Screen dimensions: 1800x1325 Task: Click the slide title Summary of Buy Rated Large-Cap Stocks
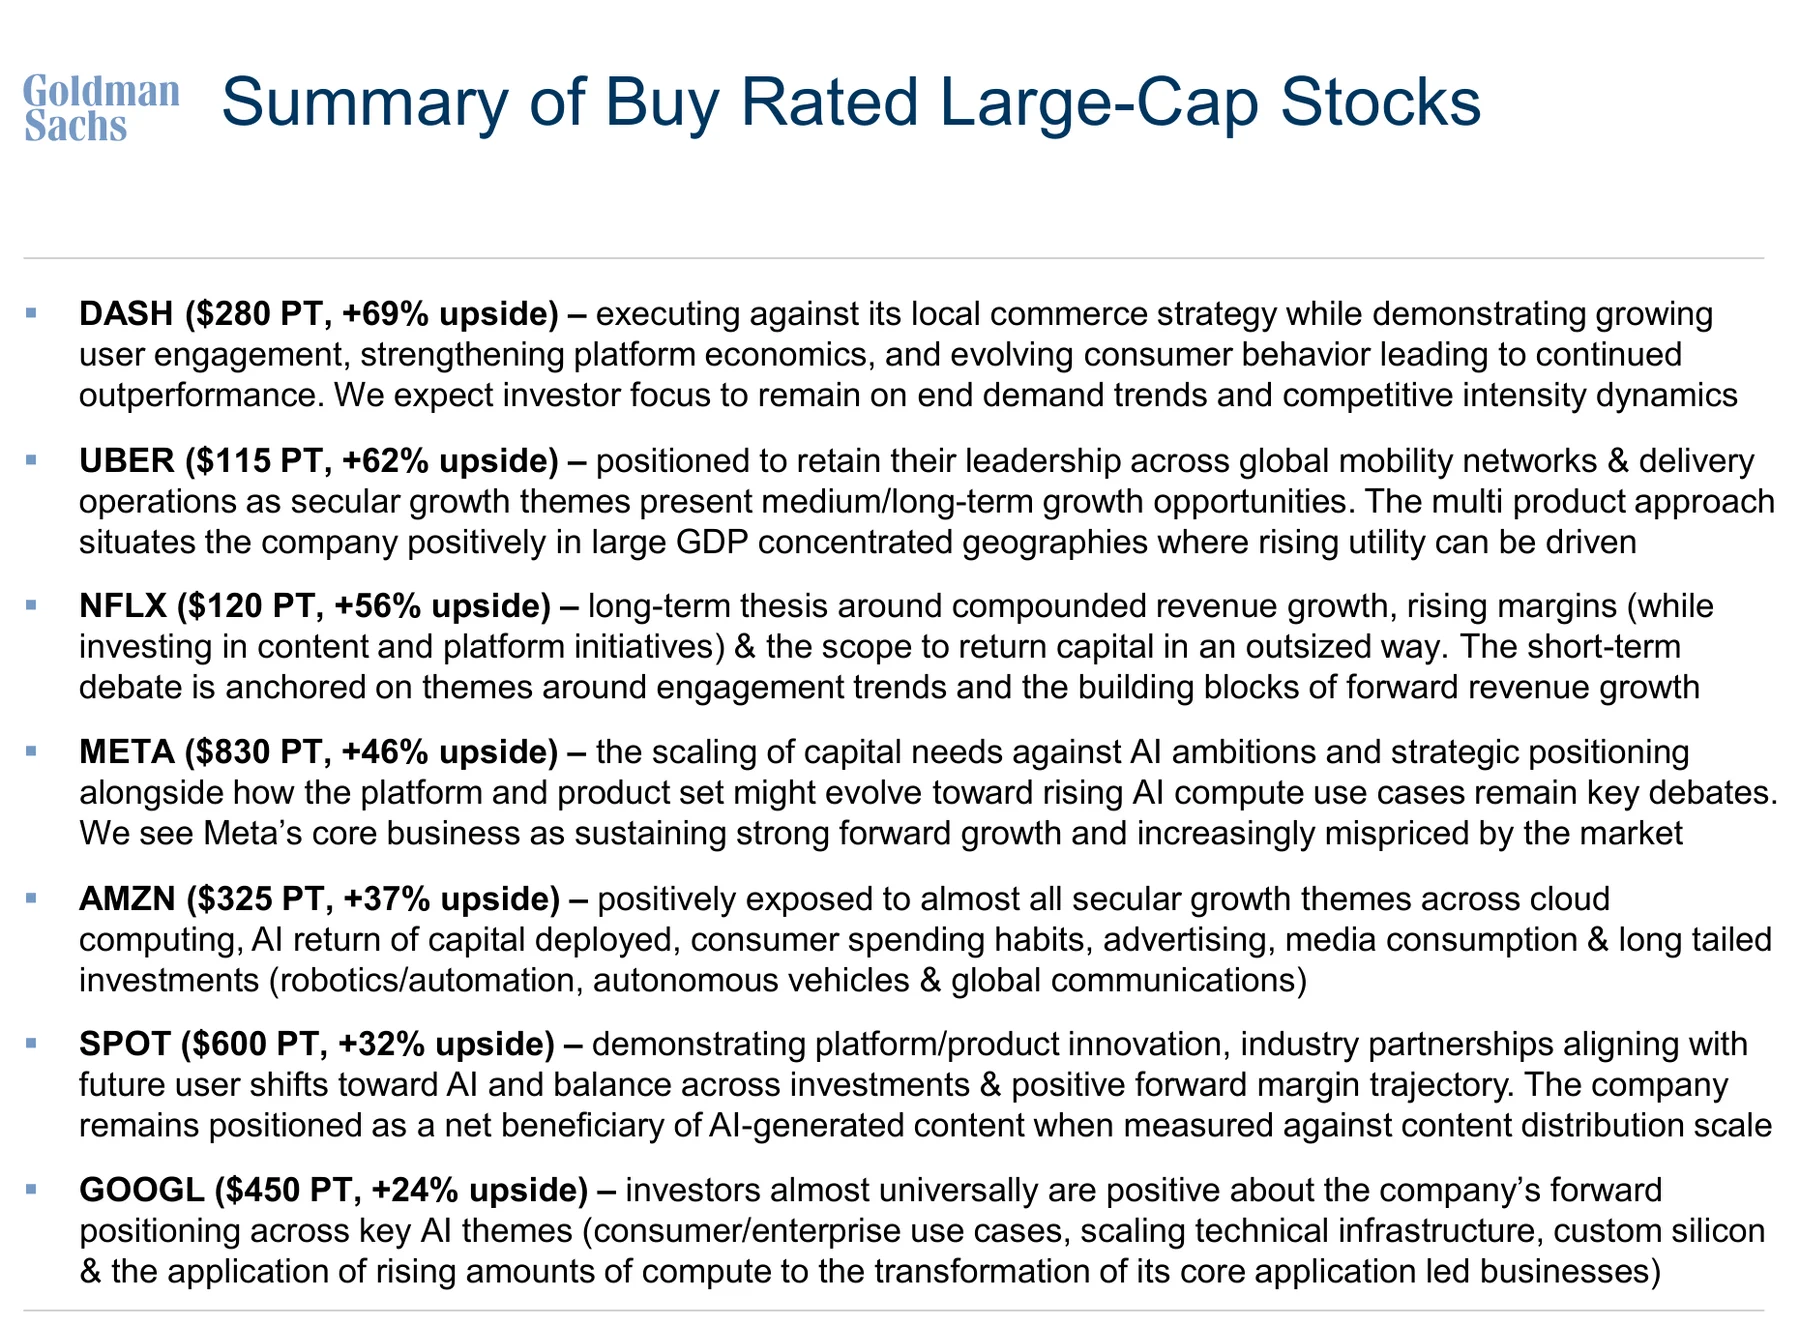click(x=850, y=103)
